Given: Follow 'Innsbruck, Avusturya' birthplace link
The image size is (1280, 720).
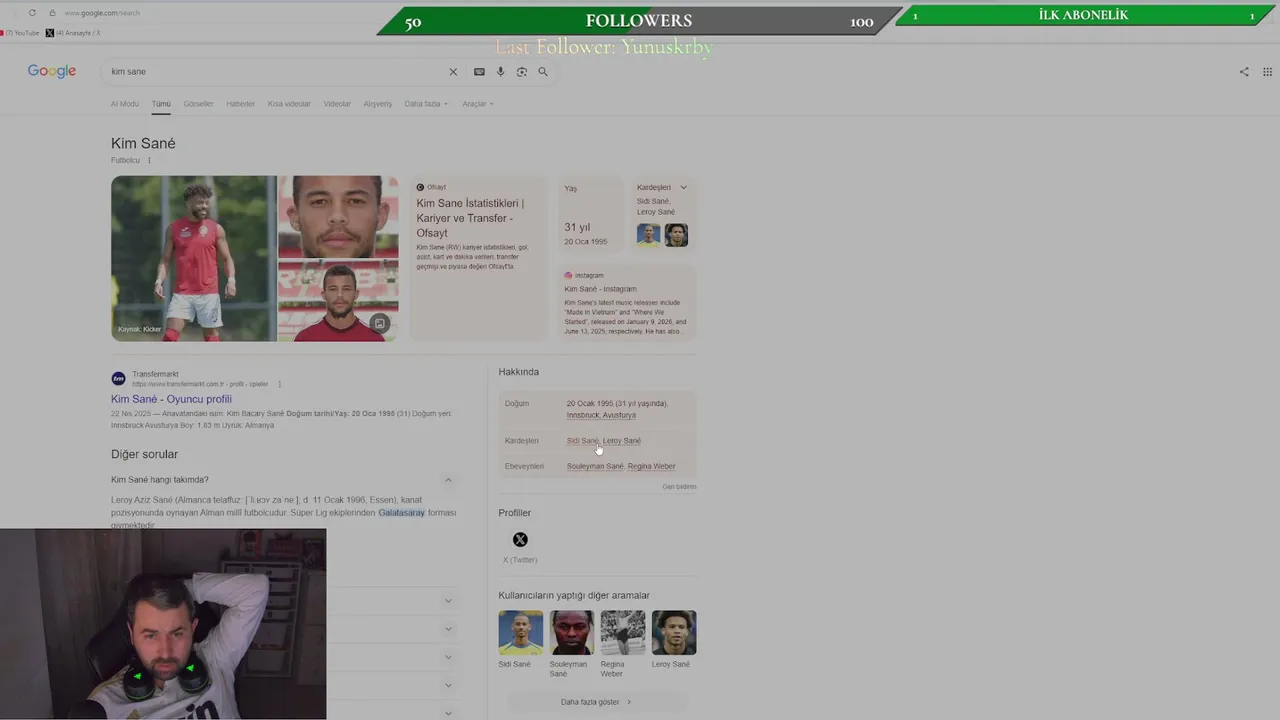Looking at the screenshot, I should [x=601, y=415].
